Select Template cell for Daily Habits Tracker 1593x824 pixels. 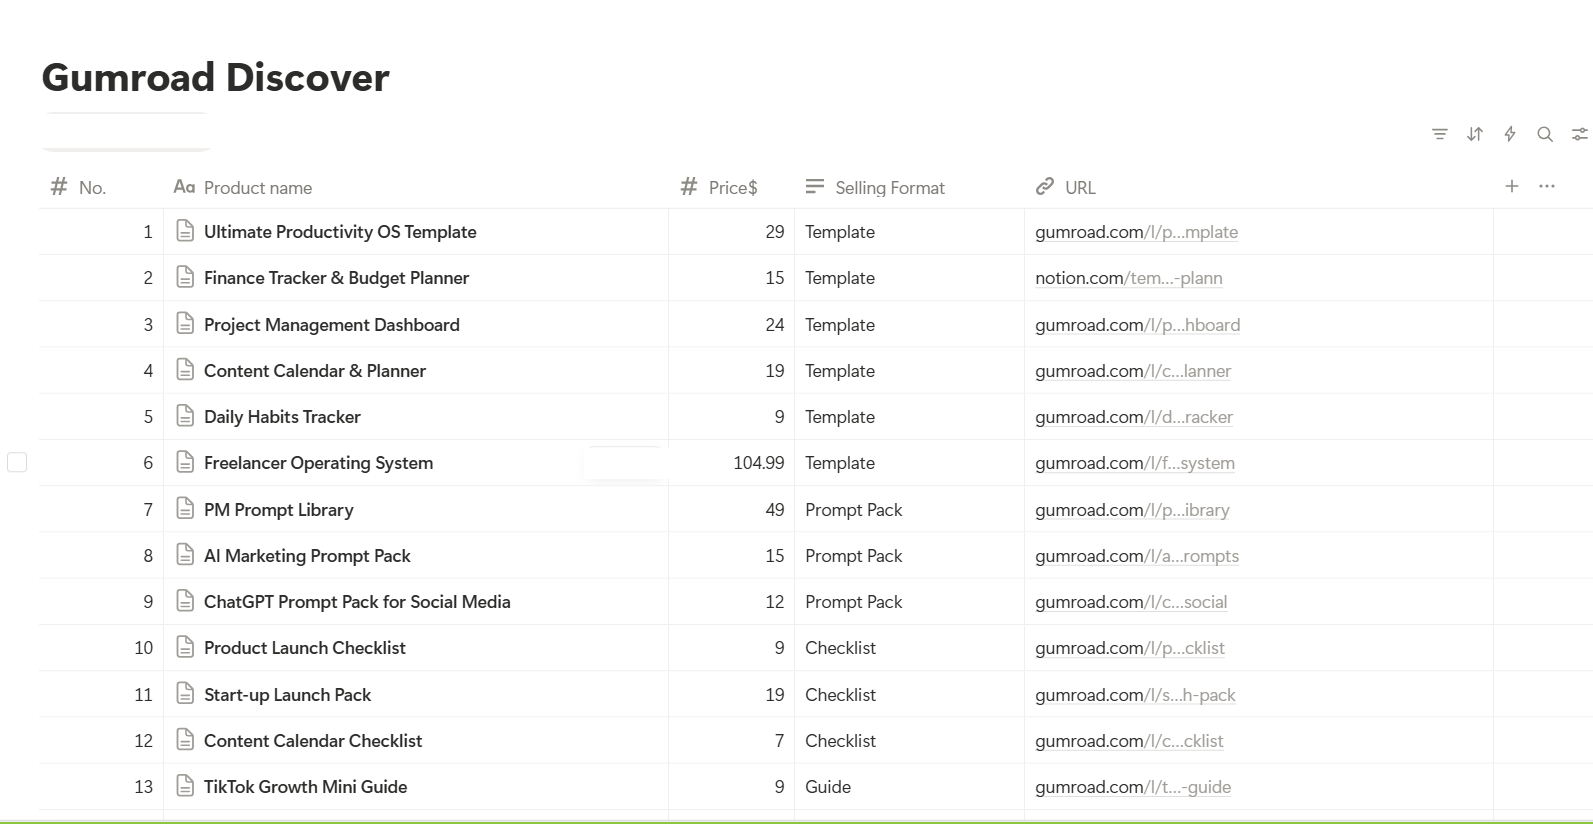(x=909, y=417)
